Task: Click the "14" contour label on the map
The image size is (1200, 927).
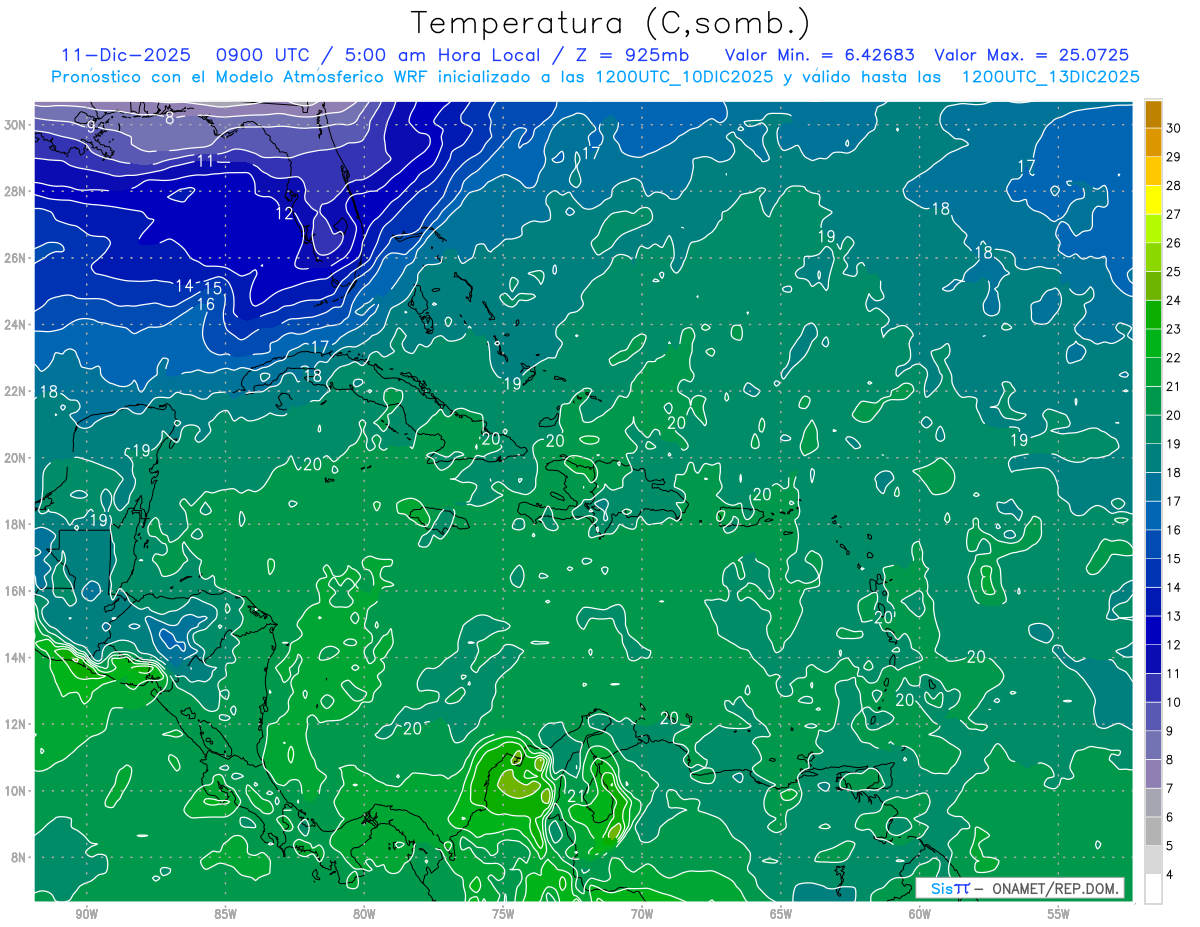Action: coord(184,286)
